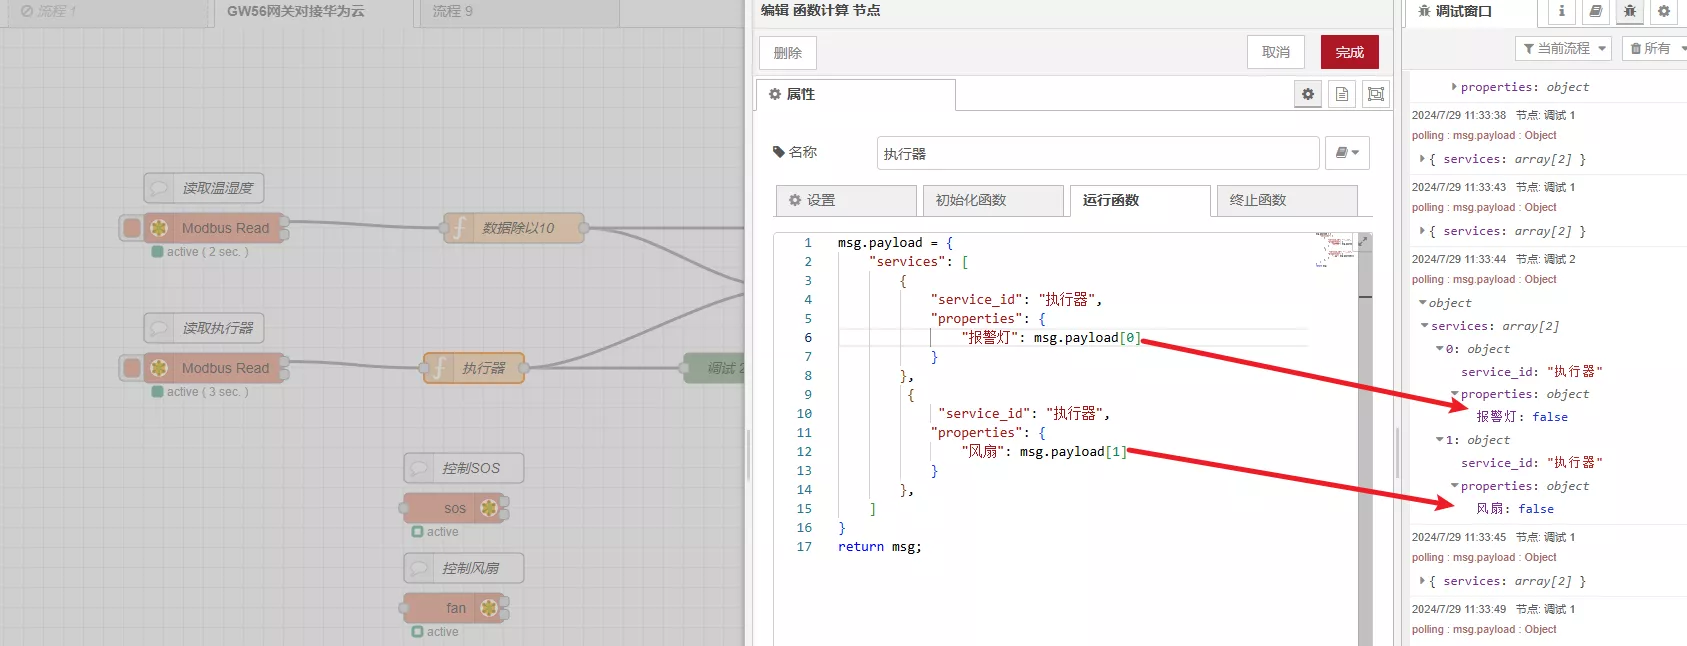1687x646 pixels.
Task: Toggle the inject button of upper Modbus Read node
Action: coord(132,228)
